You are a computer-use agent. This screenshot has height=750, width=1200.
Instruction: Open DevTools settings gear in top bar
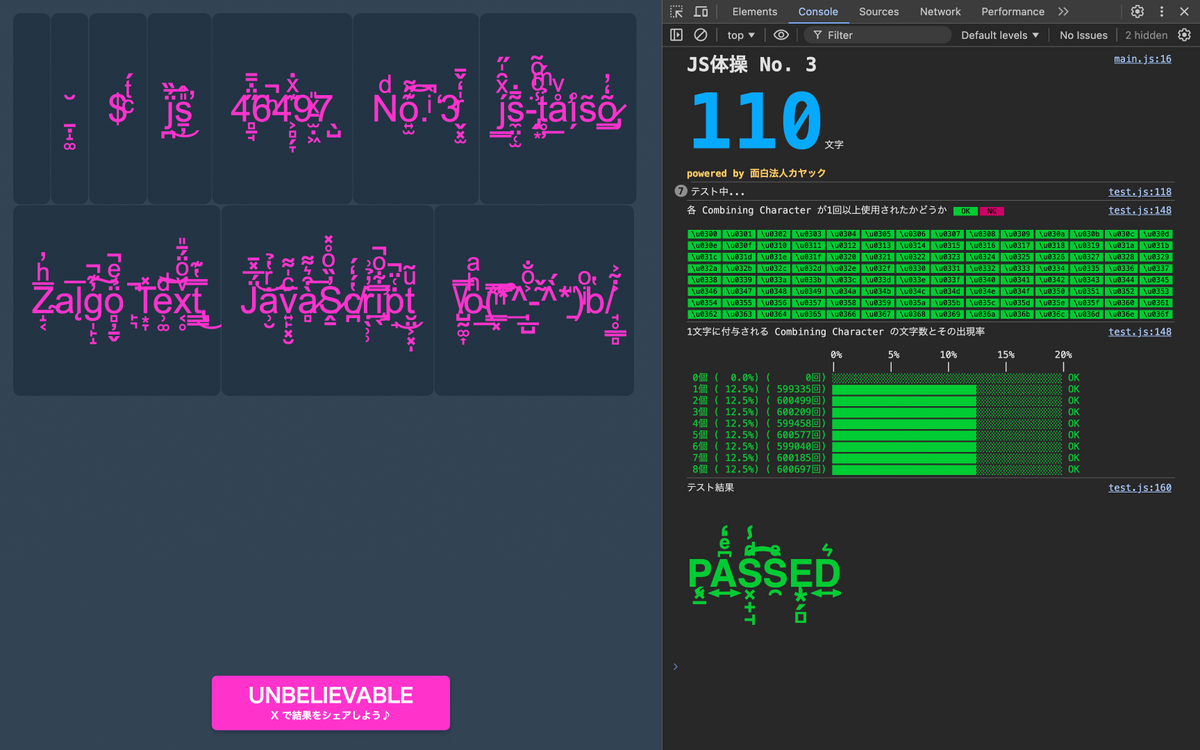[x=1138, y=12]
